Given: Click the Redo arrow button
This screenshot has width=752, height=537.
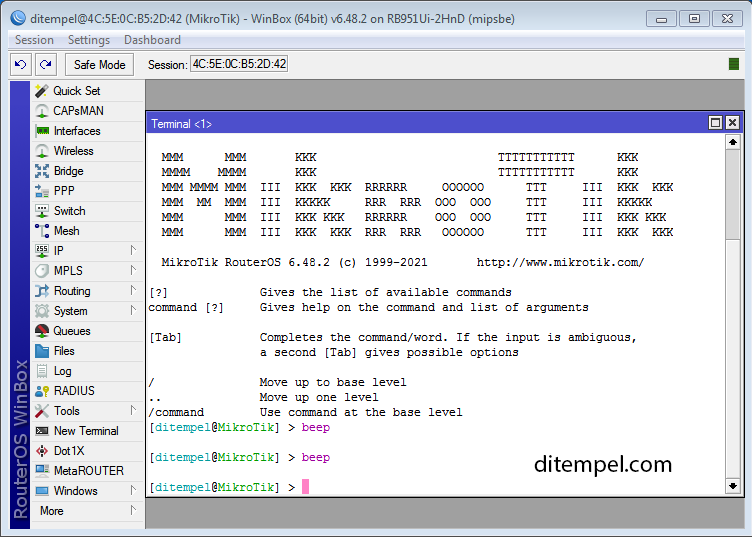Looking at the screenshot, I should (46, 64).
